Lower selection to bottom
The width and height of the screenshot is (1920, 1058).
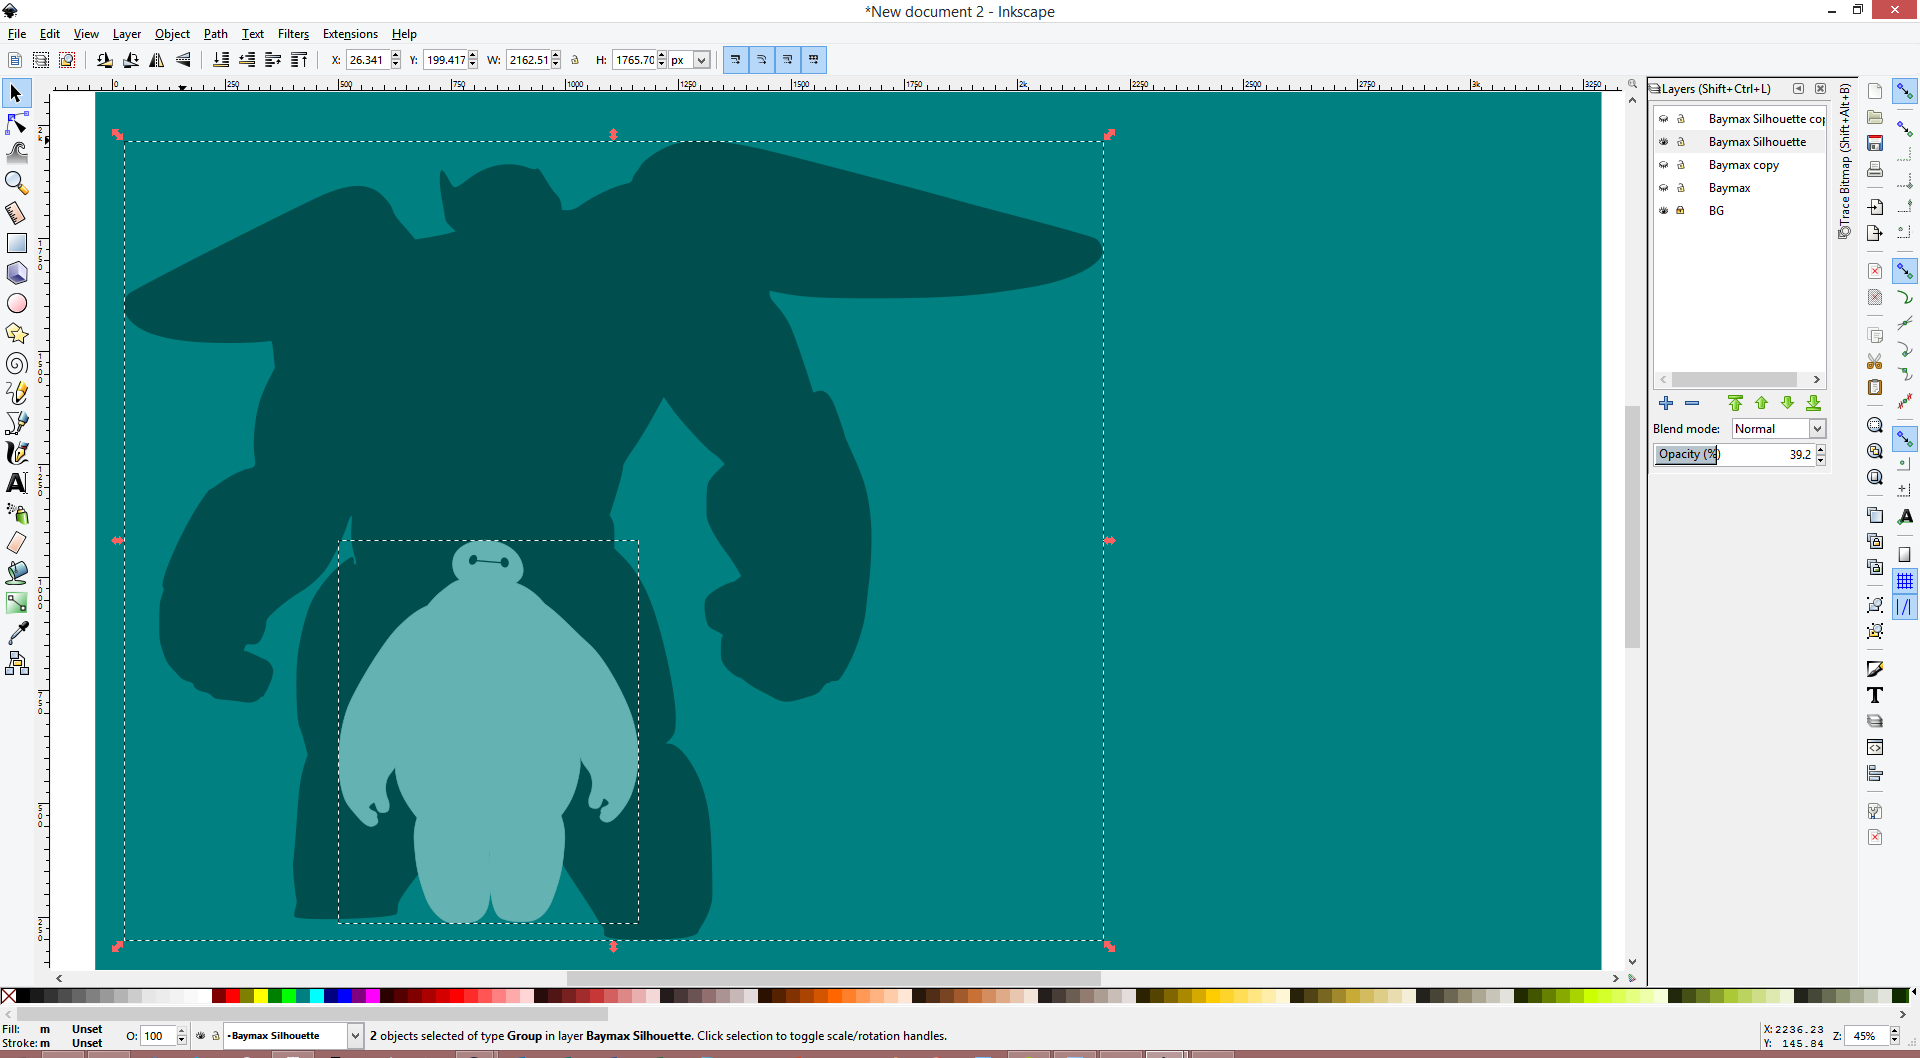[221, 60]
